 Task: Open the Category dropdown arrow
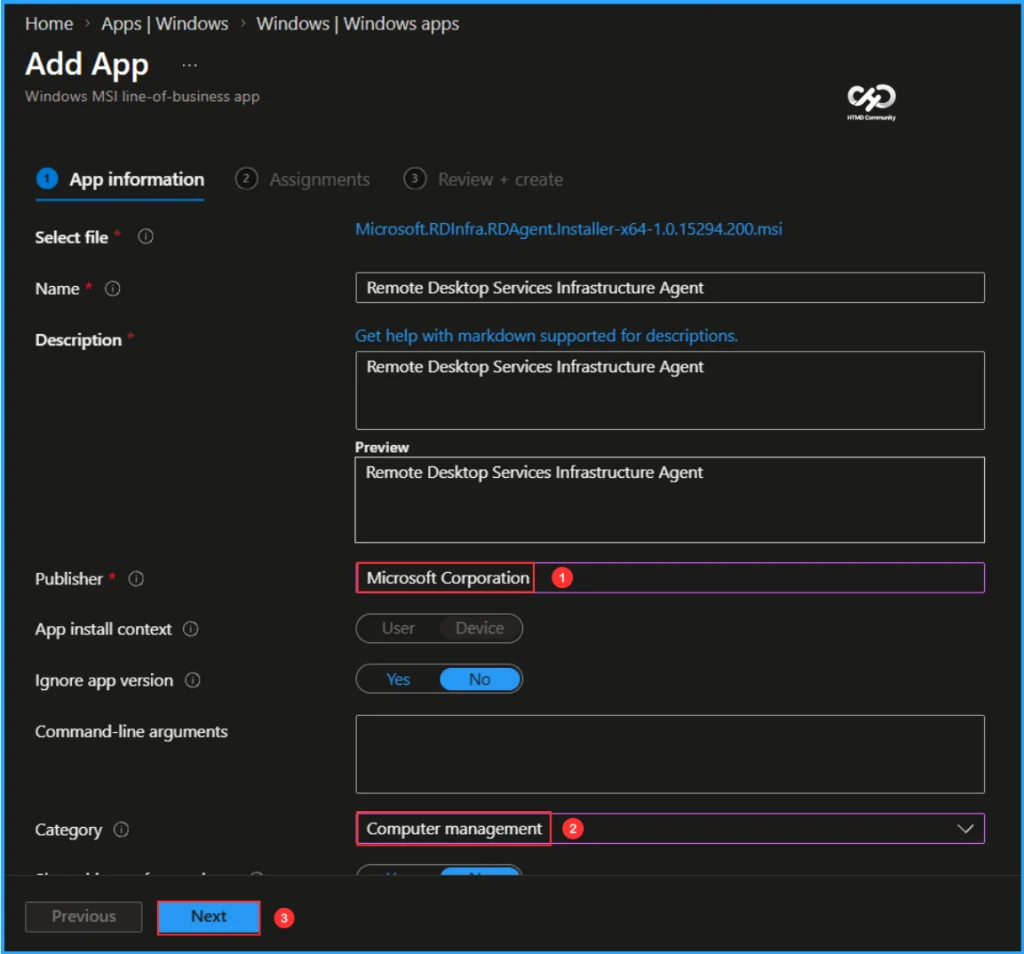coord(965,829)
